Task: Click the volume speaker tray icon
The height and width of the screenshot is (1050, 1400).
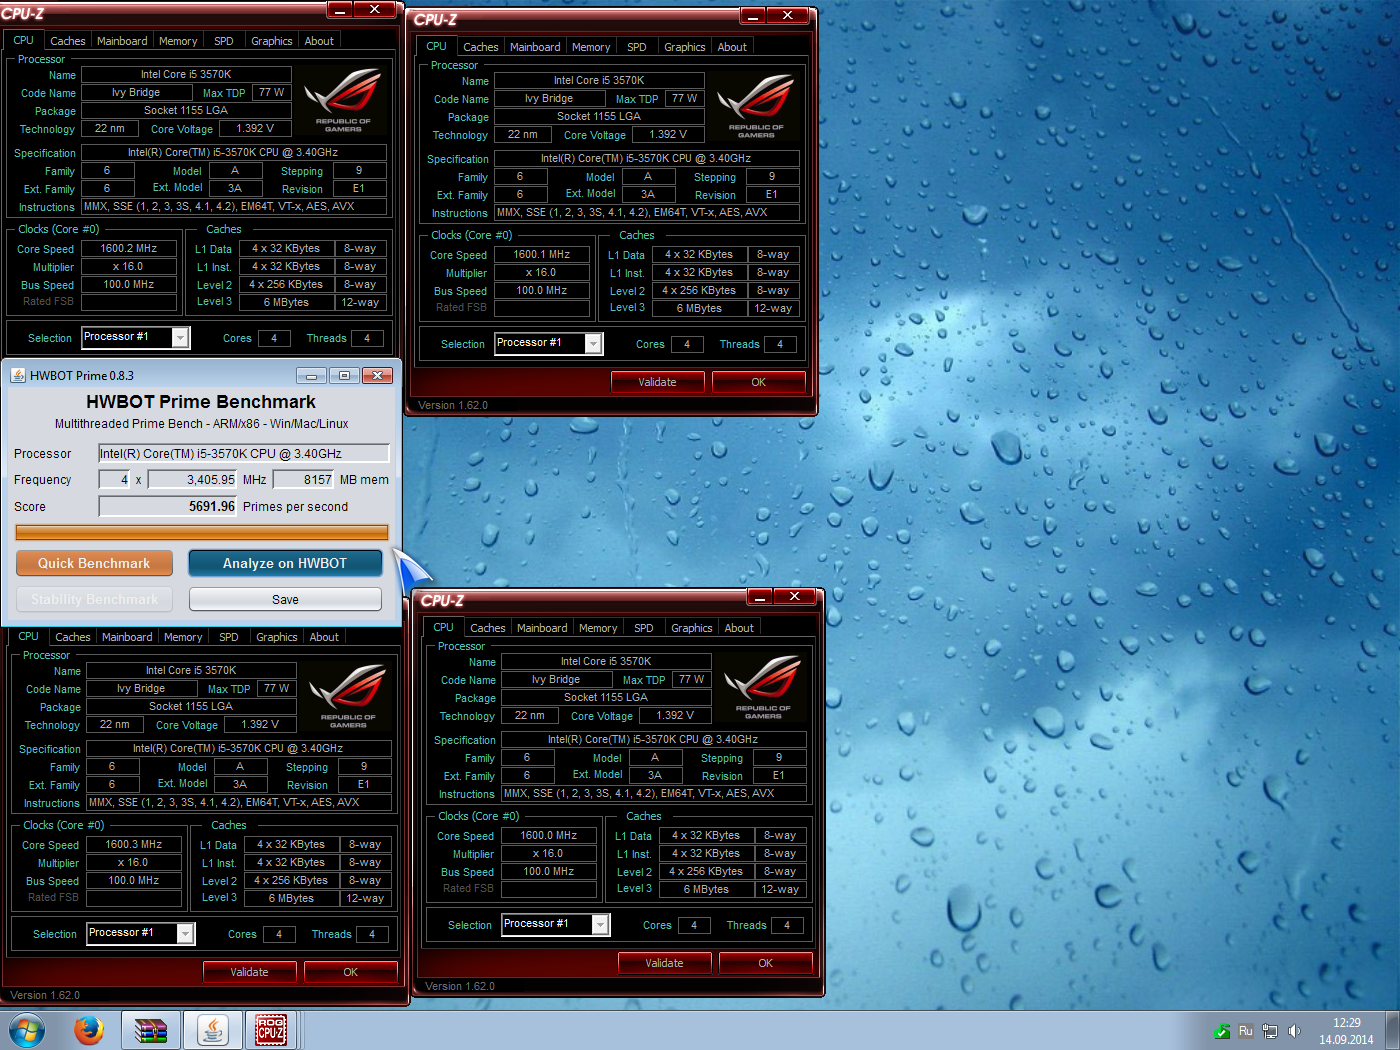Action: point(1294,1031)
